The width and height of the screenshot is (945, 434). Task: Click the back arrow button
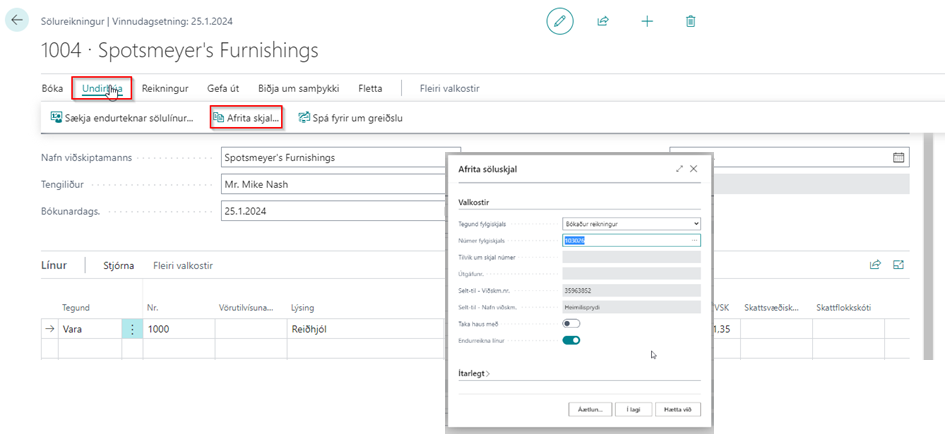(x=18, y=21)
